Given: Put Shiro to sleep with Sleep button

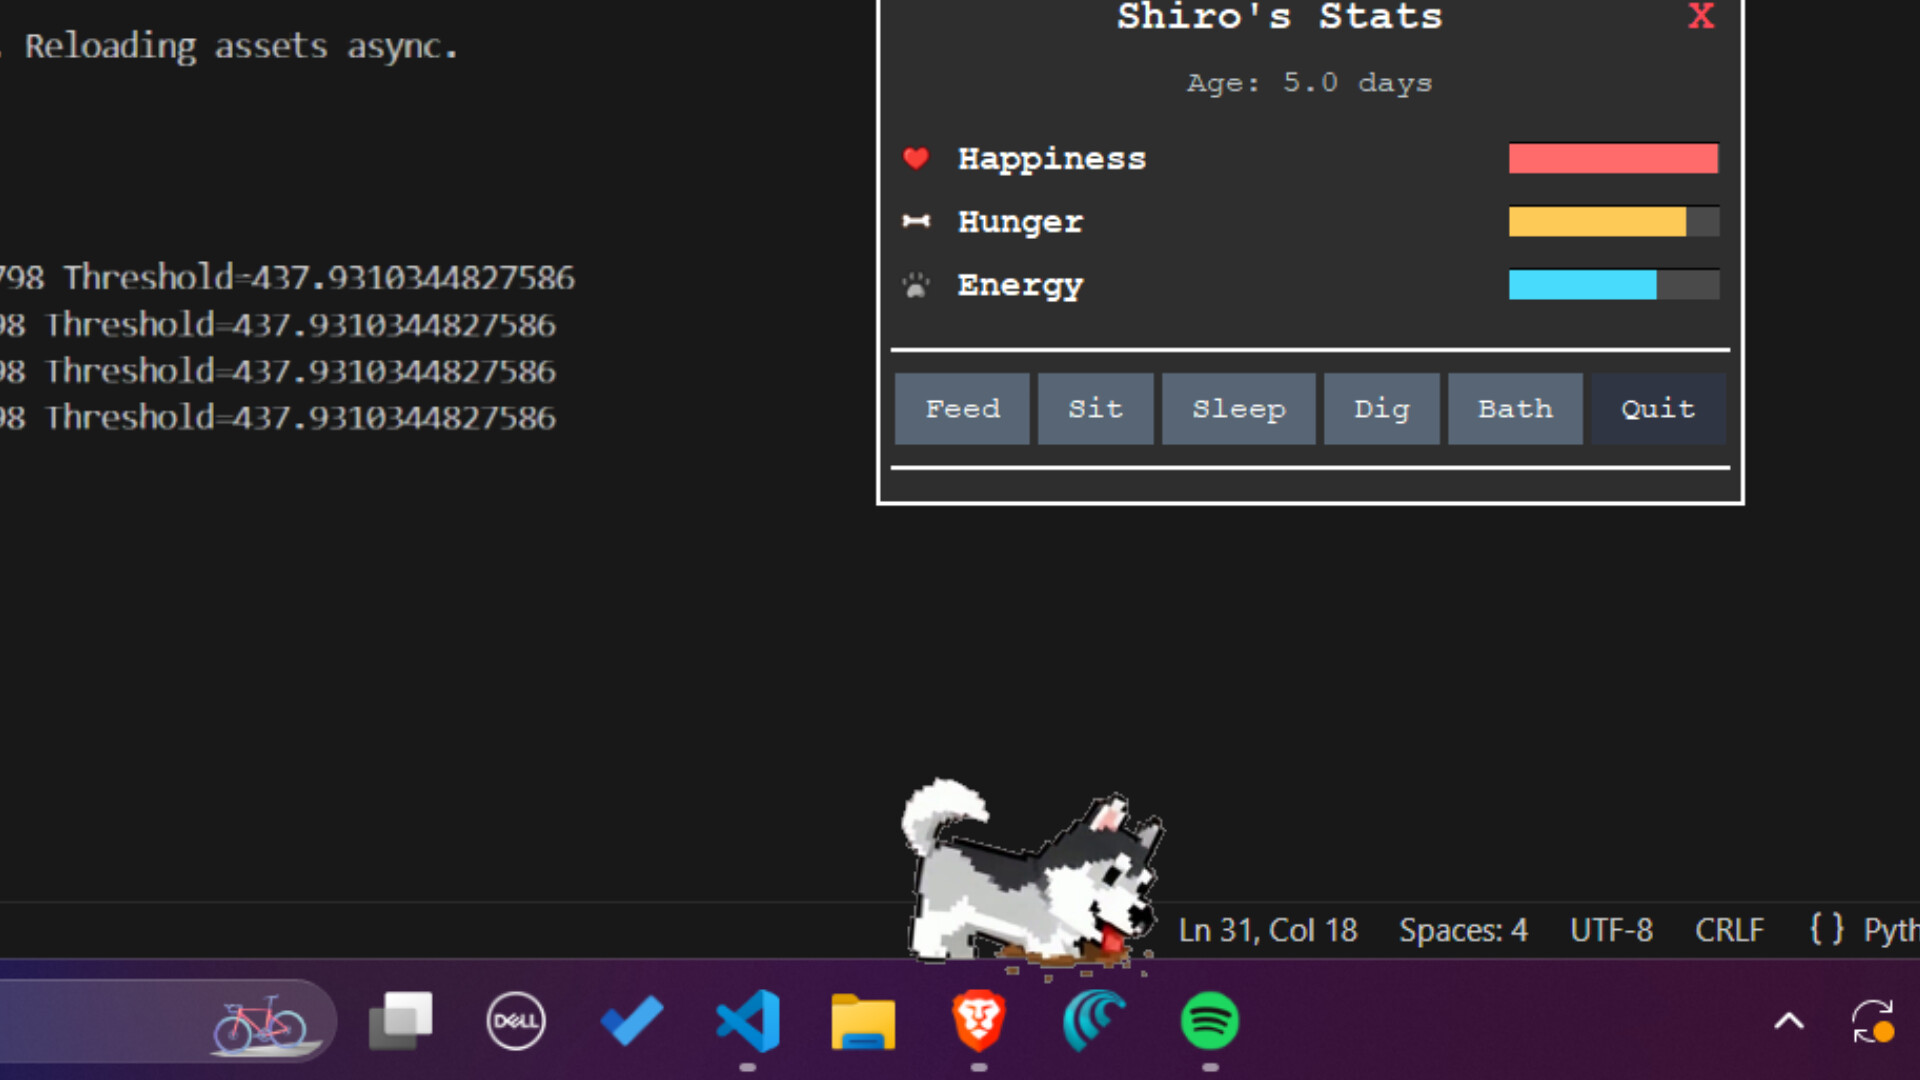Looking at the screenshot, I should 1238,408.
